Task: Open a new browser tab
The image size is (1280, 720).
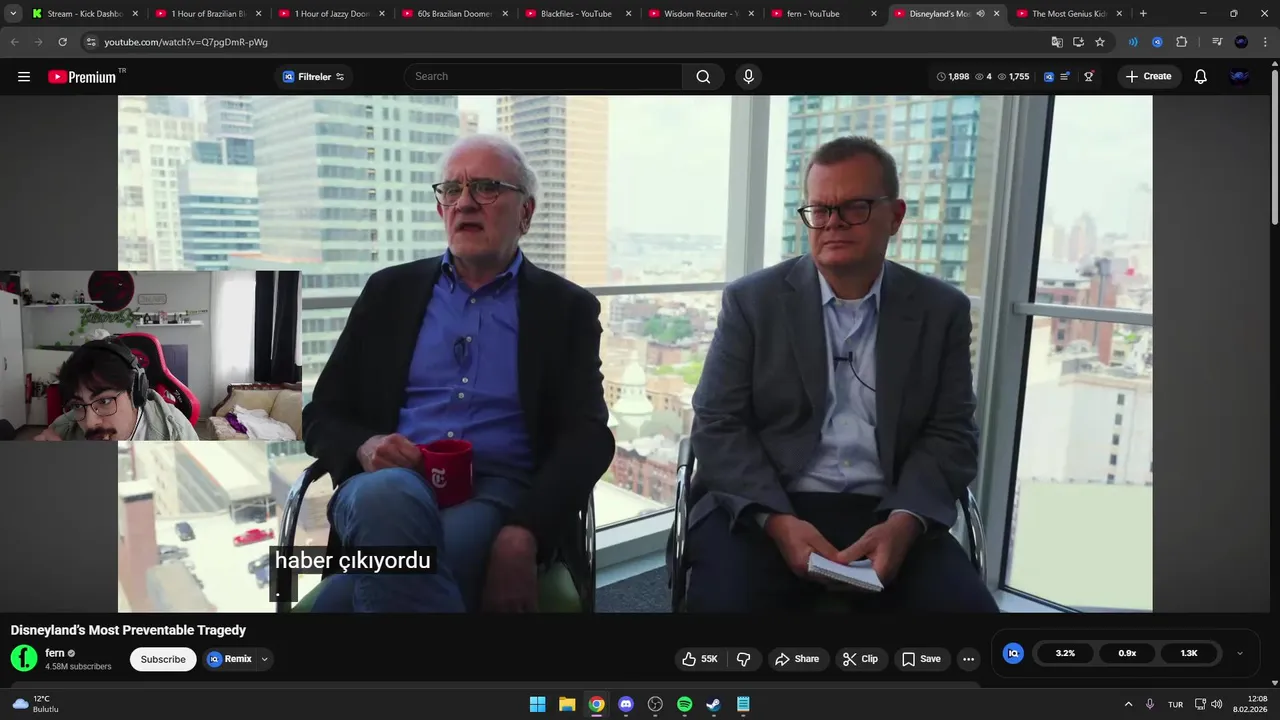Action: tap(1143, 14)
